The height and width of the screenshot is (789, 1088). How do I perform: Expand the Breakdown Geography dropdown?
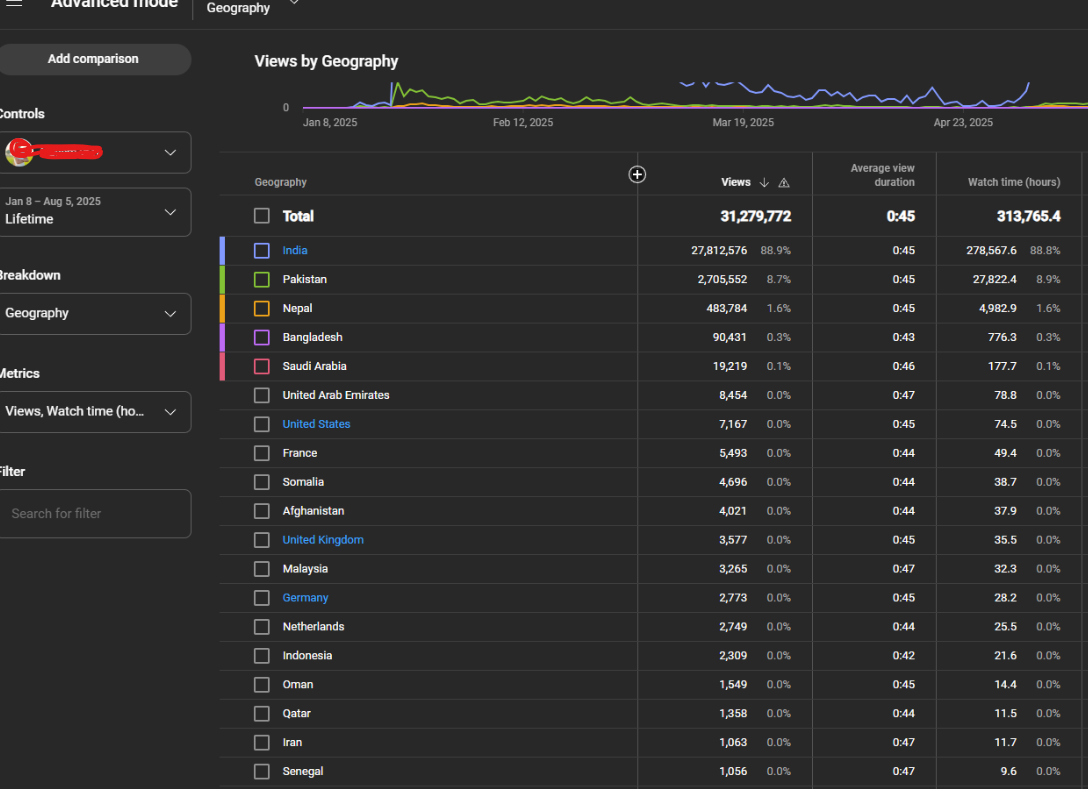pos(93,314)
